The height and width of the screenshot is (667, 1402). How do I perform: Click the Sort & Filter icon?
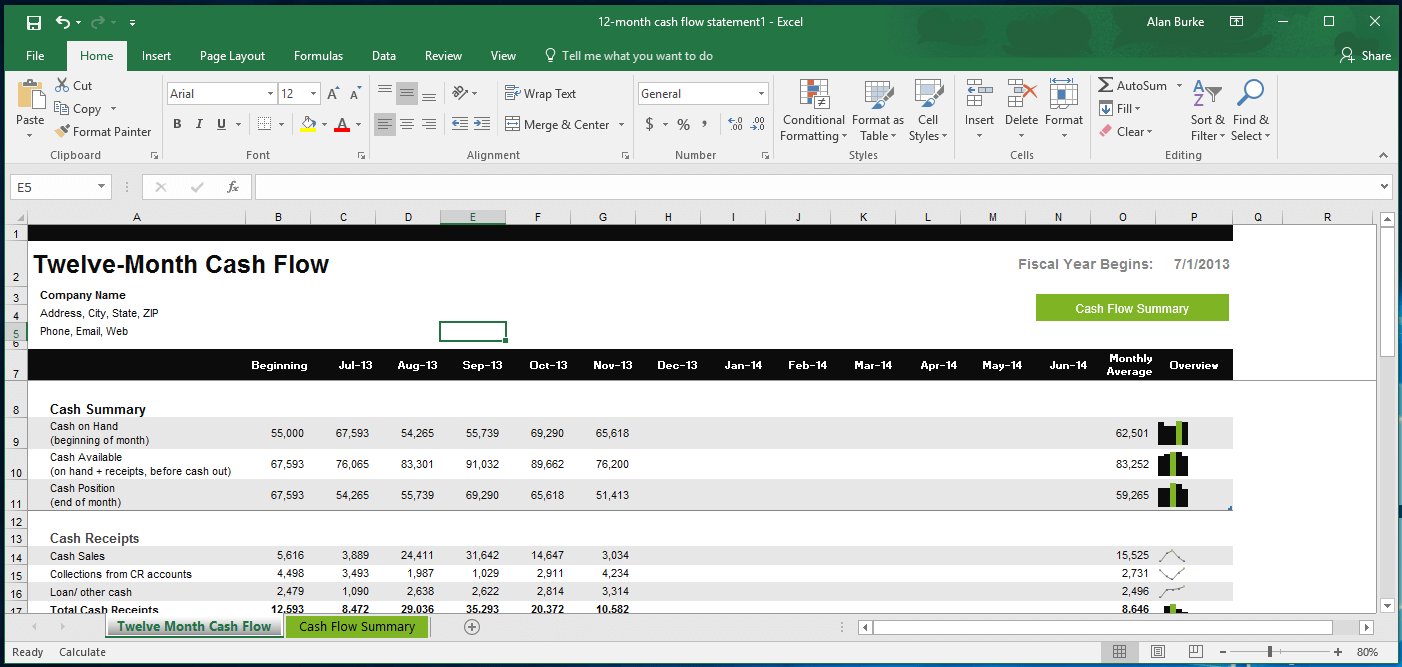coord(1207,110)
